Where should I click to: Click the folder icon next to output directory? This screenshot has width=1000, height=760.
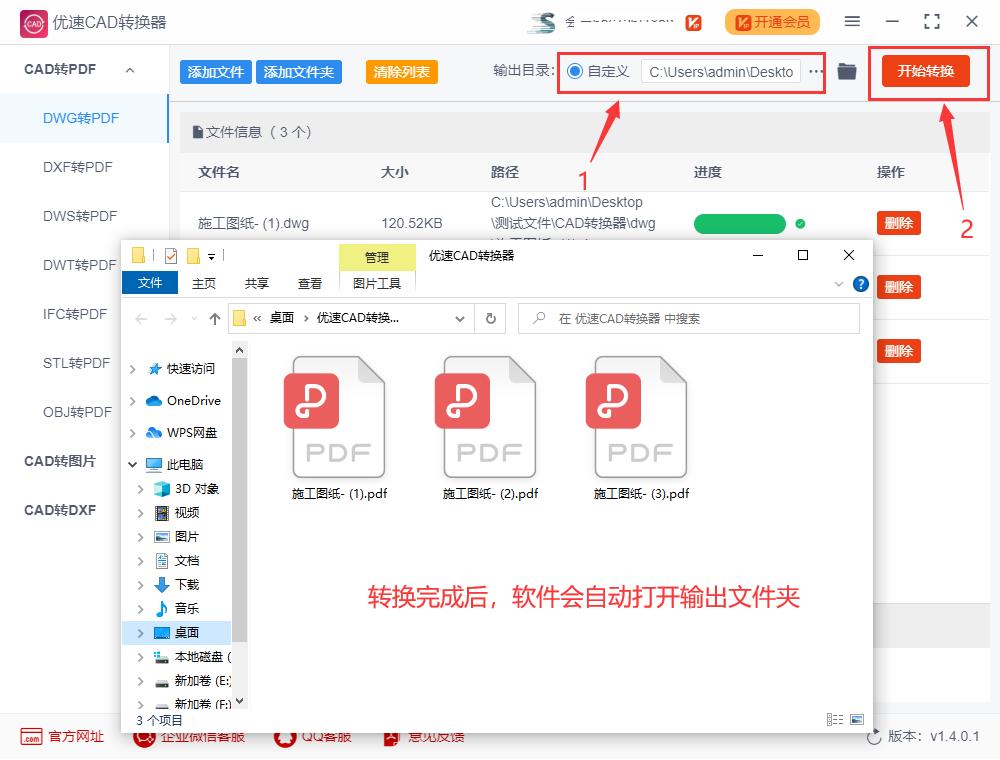point(847,71)
